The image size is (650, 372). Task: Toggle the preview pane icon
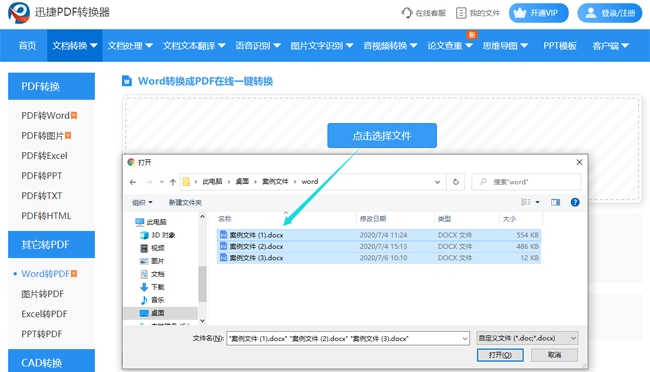555,202
